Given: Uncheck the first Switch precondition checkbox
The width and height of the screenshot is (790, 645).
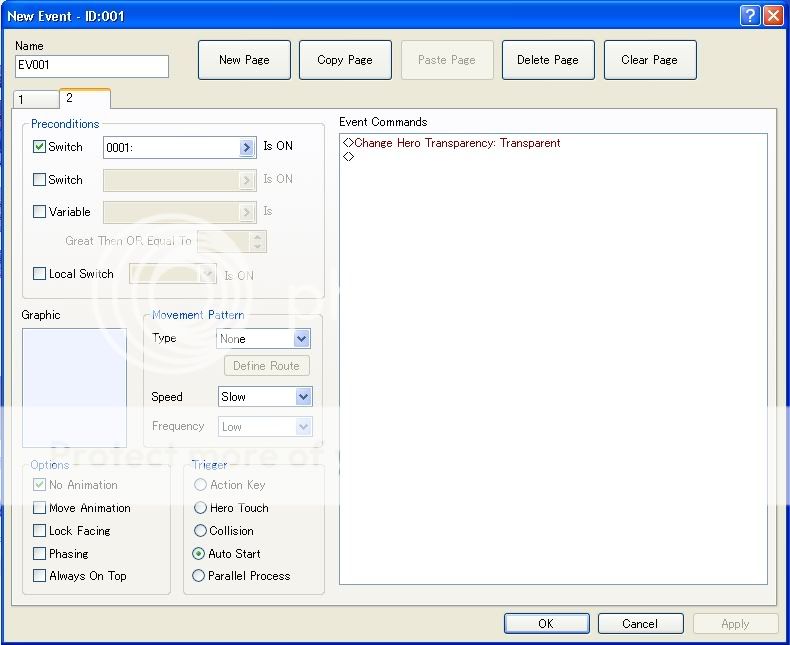Looking at the screenshot, I should pos(40,147).
